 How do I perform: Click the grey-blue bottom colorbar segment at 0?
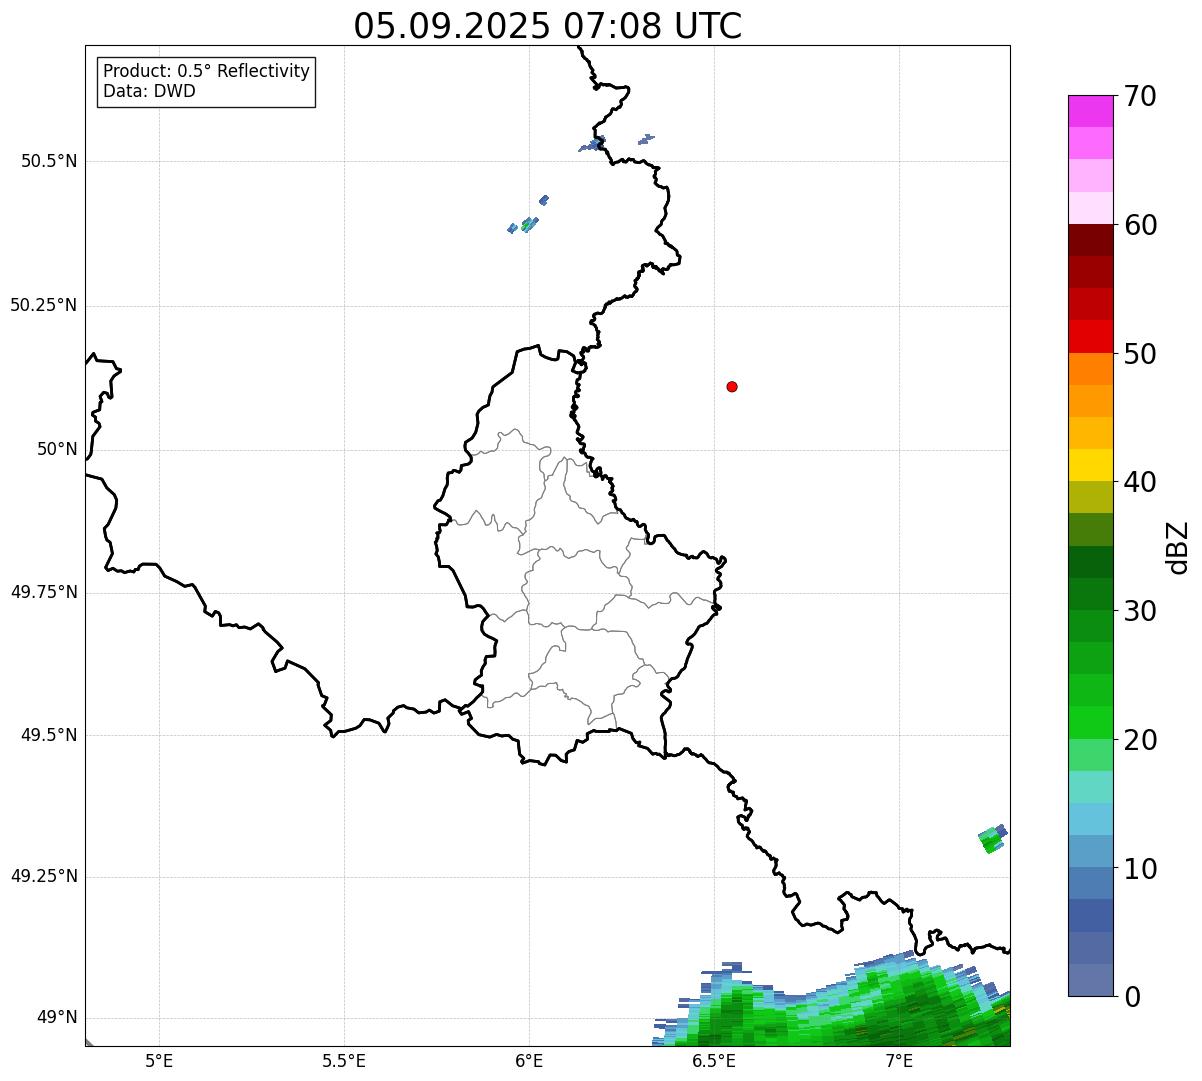click(x=1090, y=980)
